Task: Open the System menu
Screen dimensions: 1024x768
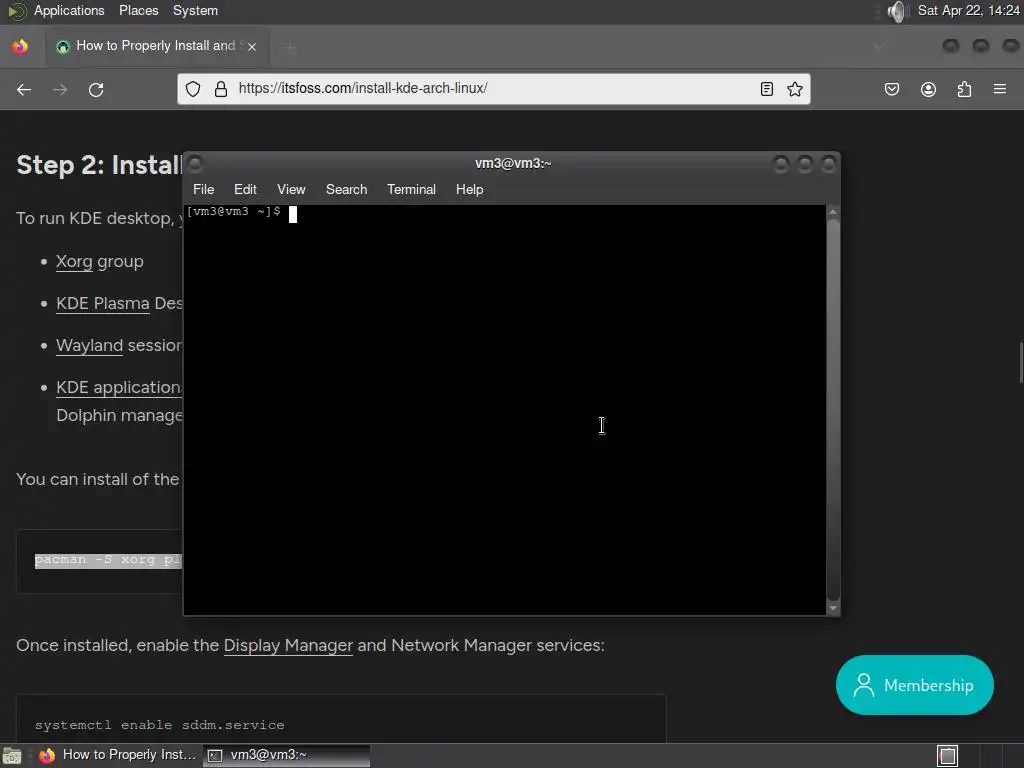Action: 195,10
